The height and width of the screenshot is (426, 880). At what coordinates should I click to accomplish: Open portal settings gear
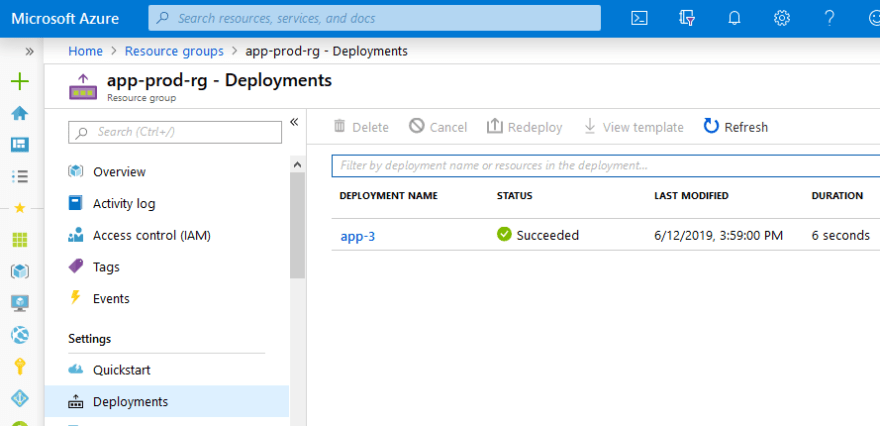[781, 18]
